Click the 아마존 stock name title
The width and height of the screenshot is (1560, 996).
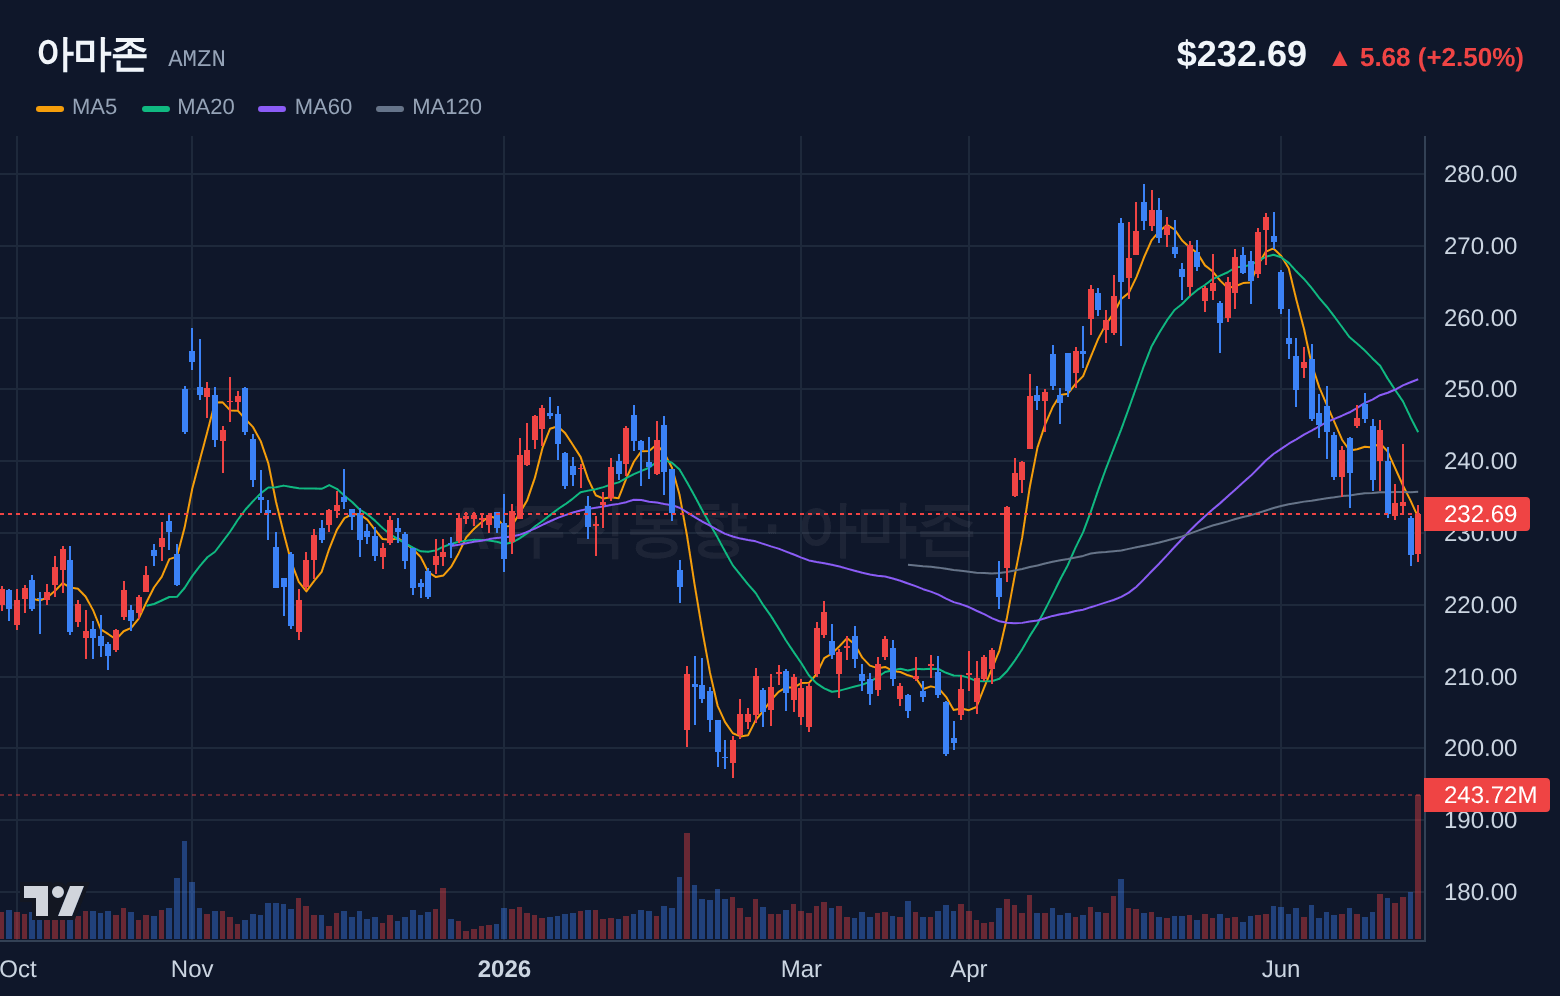(x=92, y=54)
